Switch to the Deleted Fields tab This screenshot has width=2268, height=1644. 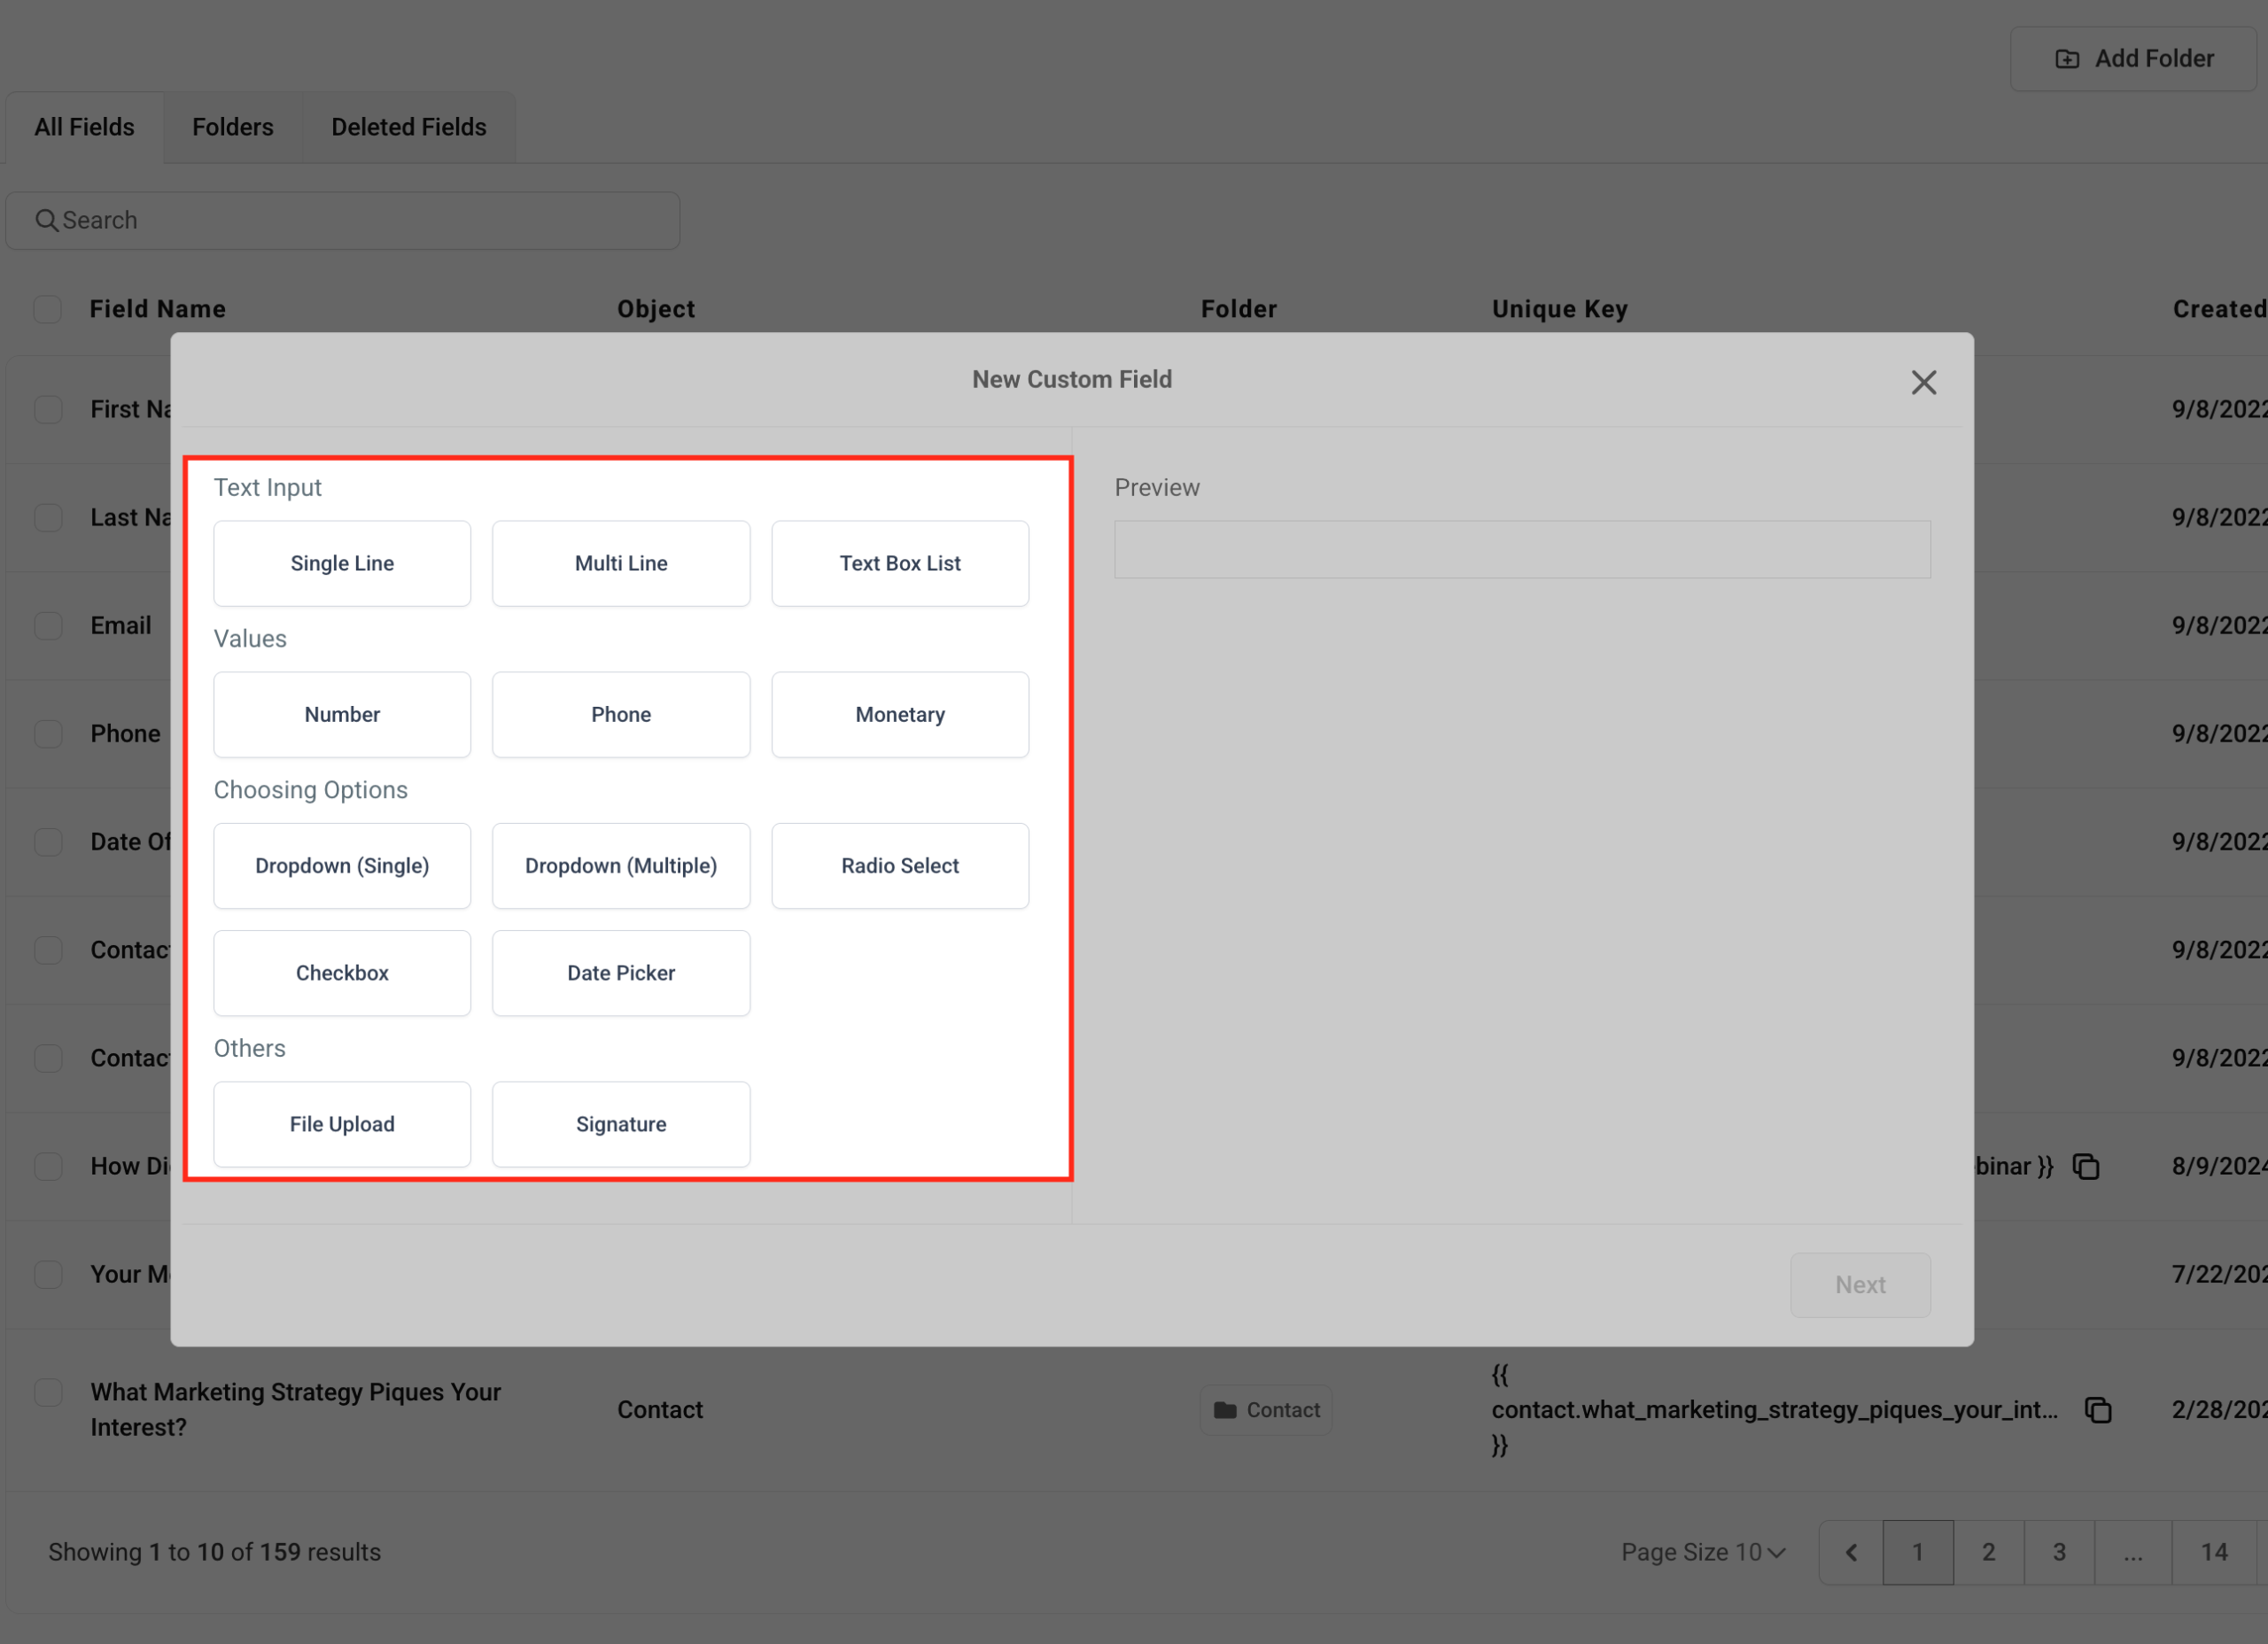(x=408, y=127)
